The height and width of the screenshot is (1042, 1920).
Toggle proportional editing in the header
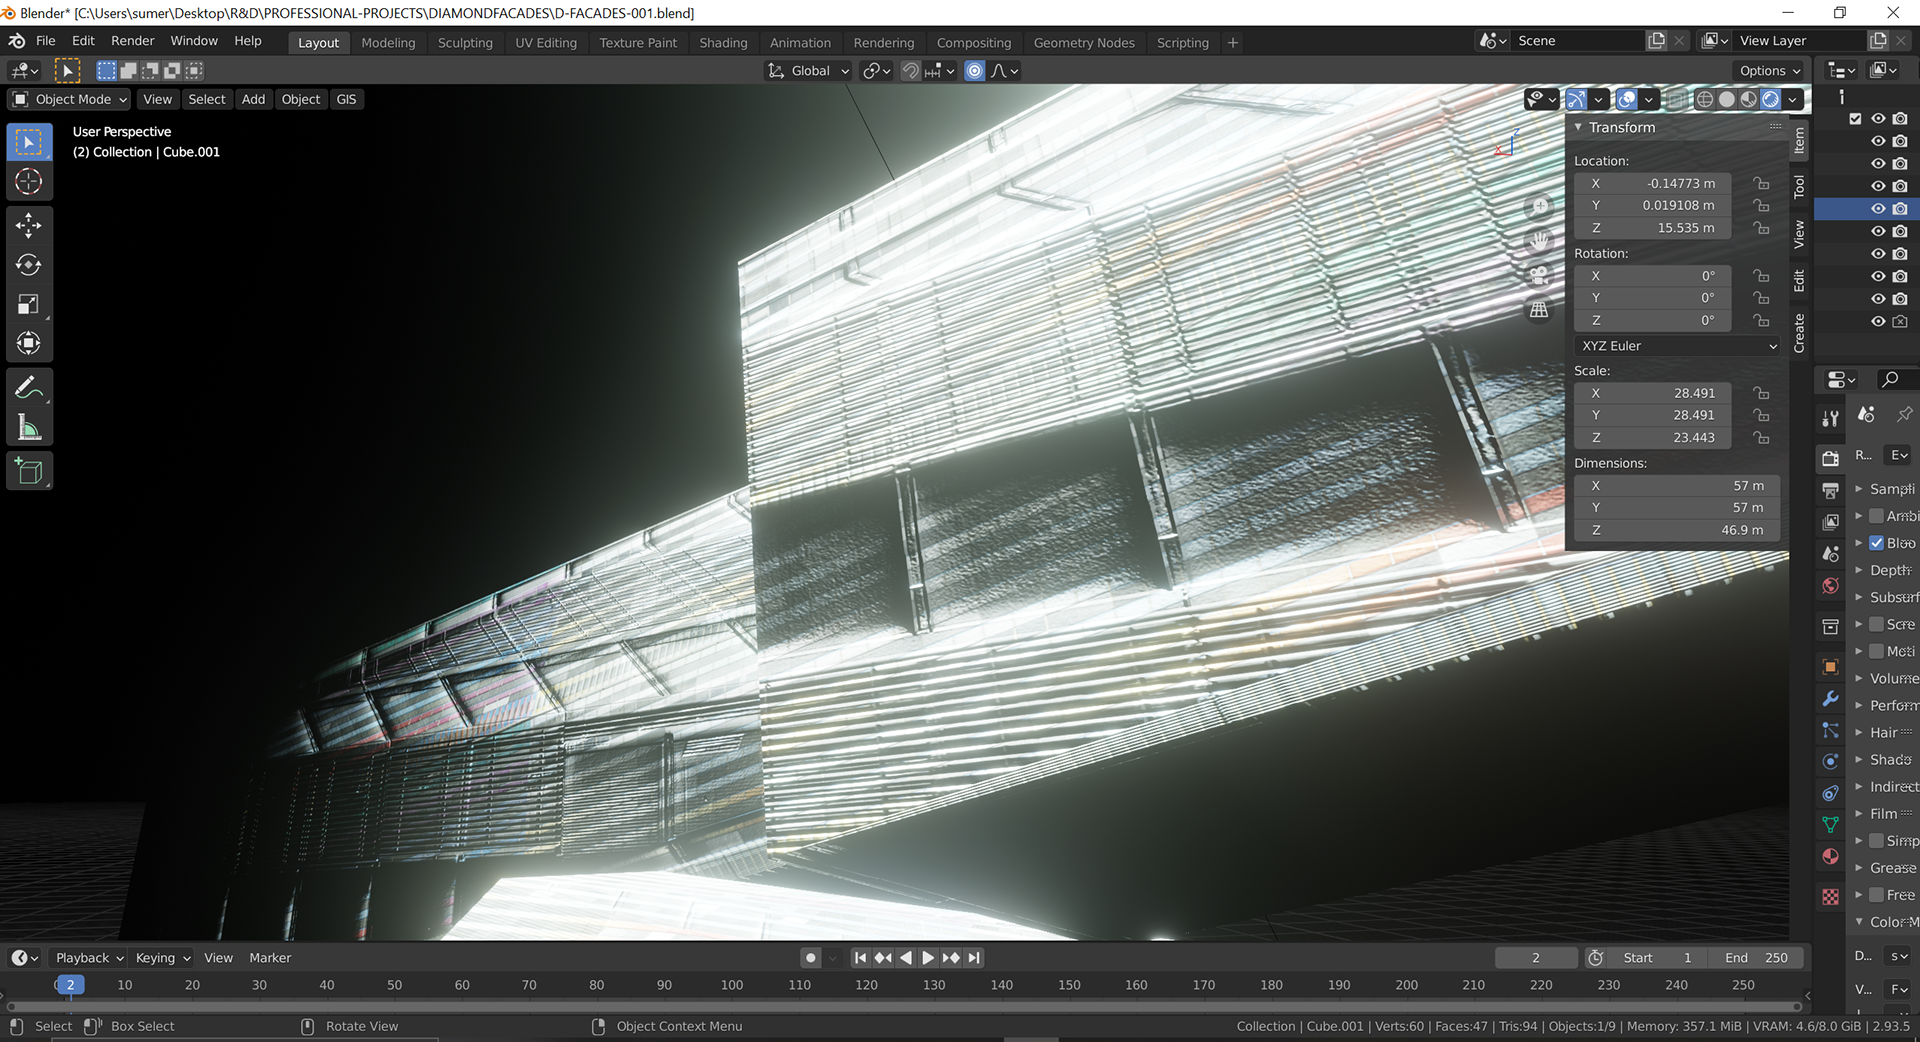975,71
